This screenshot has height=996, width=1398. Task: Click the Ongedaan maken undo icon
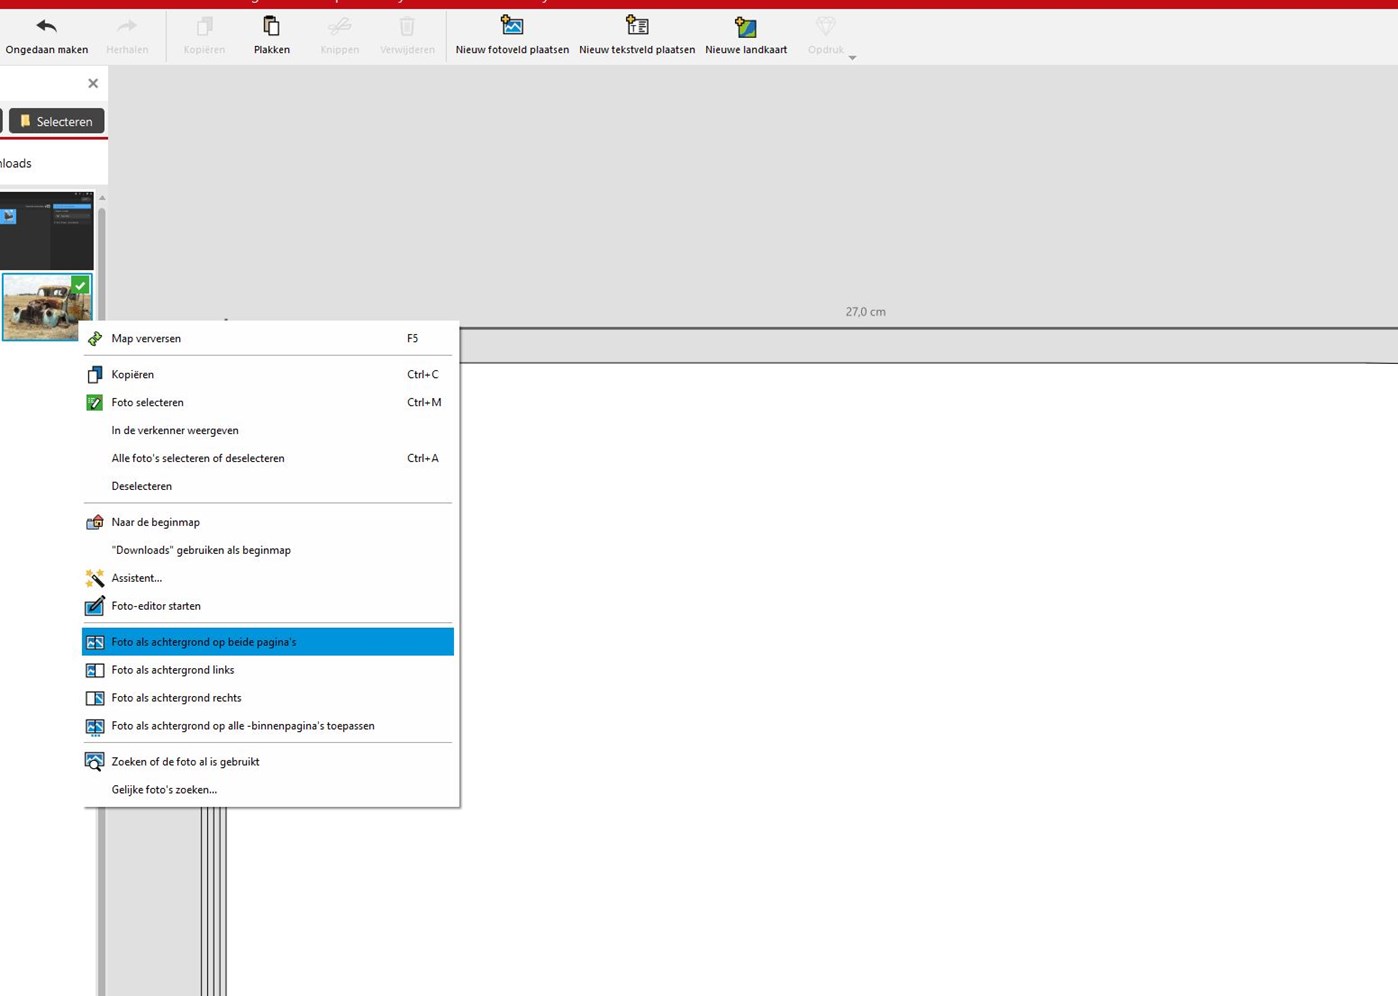tap(46, 27)
